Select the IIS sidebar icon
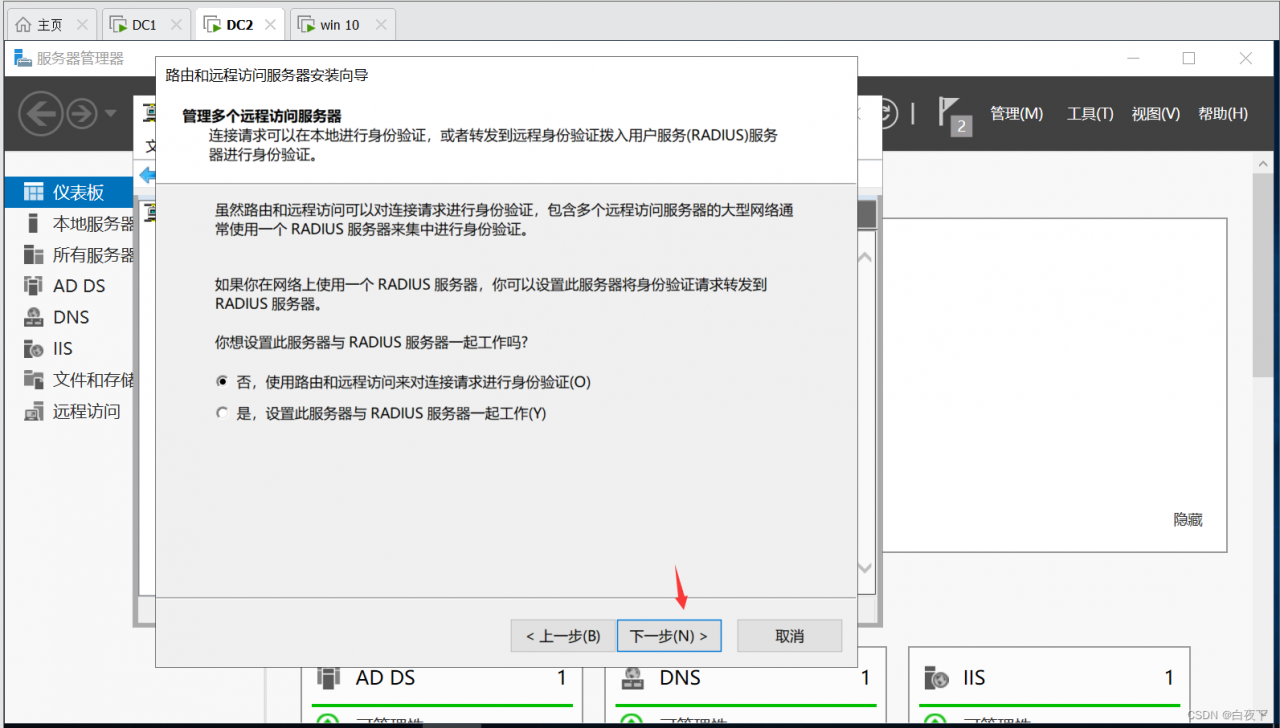Screen dimensions: 1280x728 click(34, 348)
